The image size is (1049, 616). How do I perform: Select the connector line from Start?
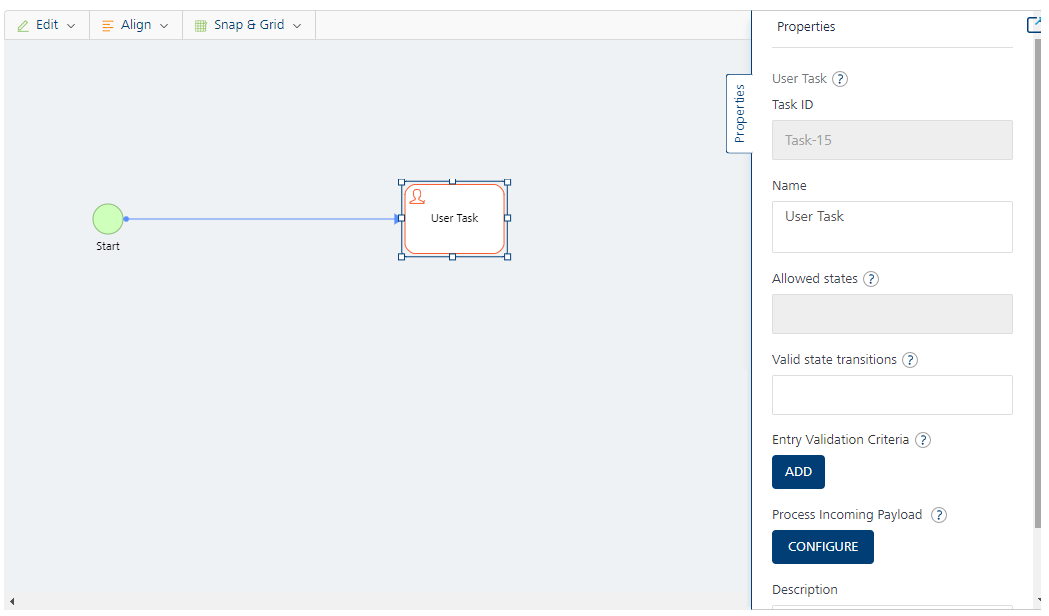click(x=262, y=219)
